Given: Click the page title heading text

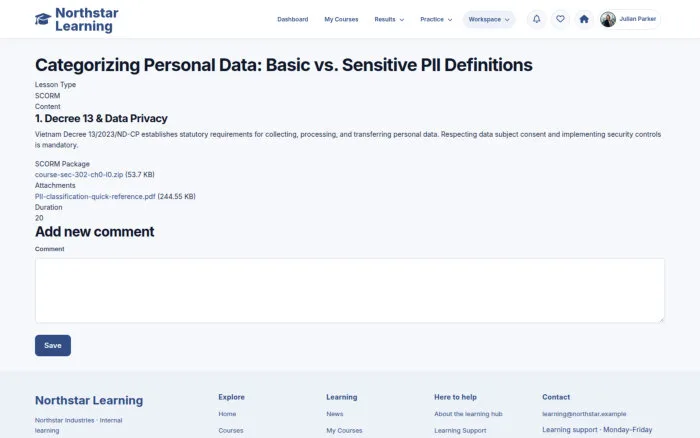Looking at the screenshot, I should 283,65.
